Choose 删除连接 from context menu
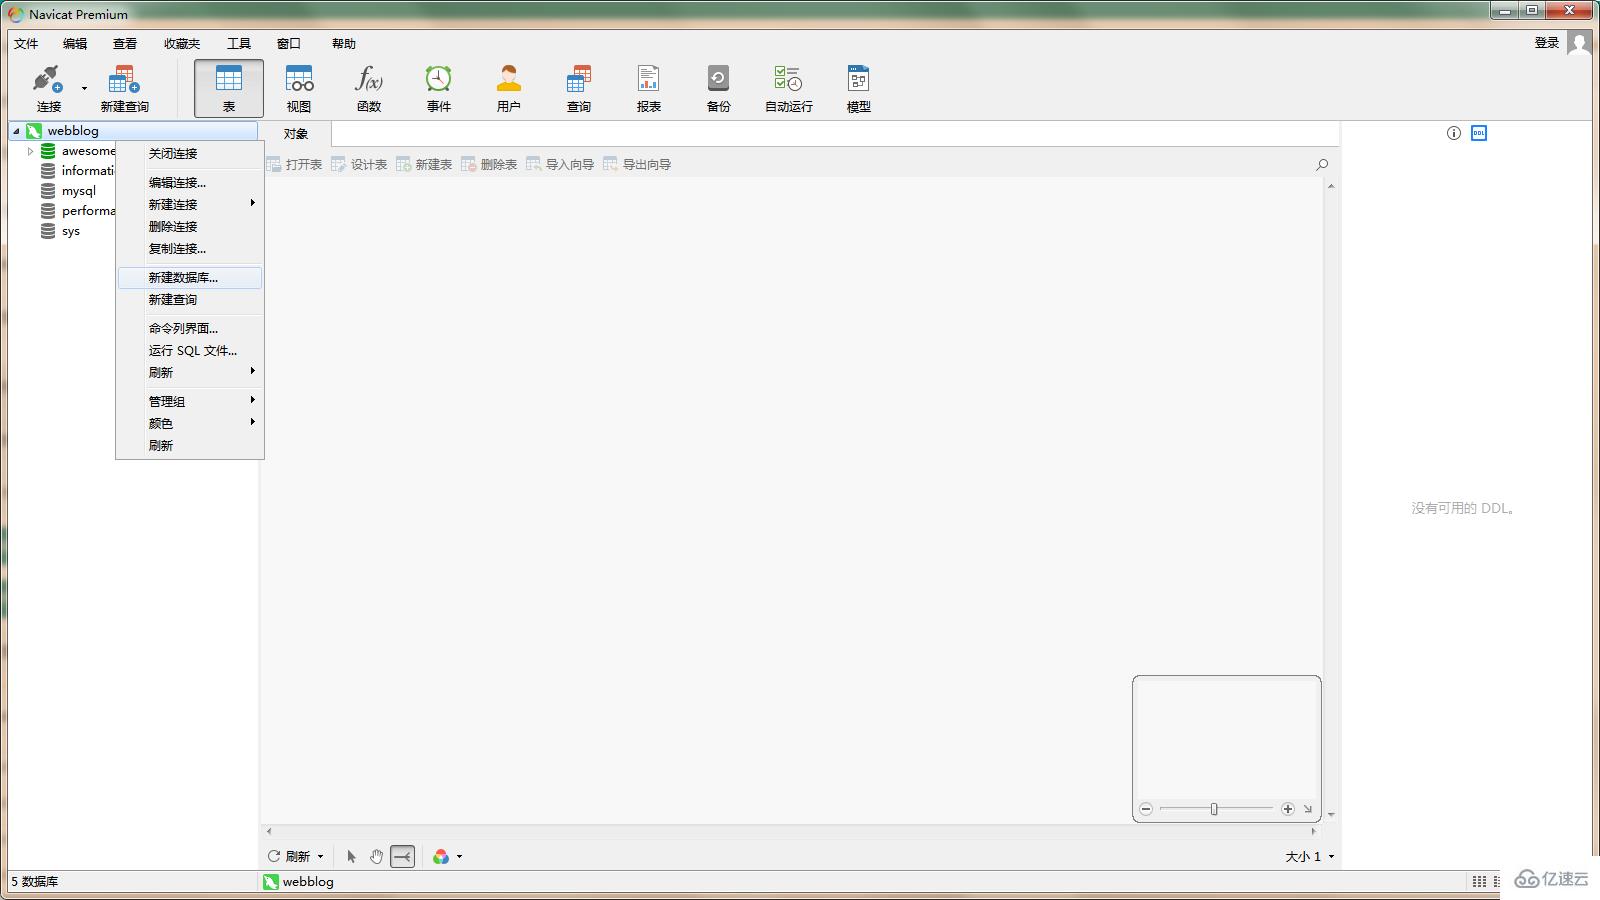The width and height of the screenshot is (1600, 900). (x=190, y=226)
